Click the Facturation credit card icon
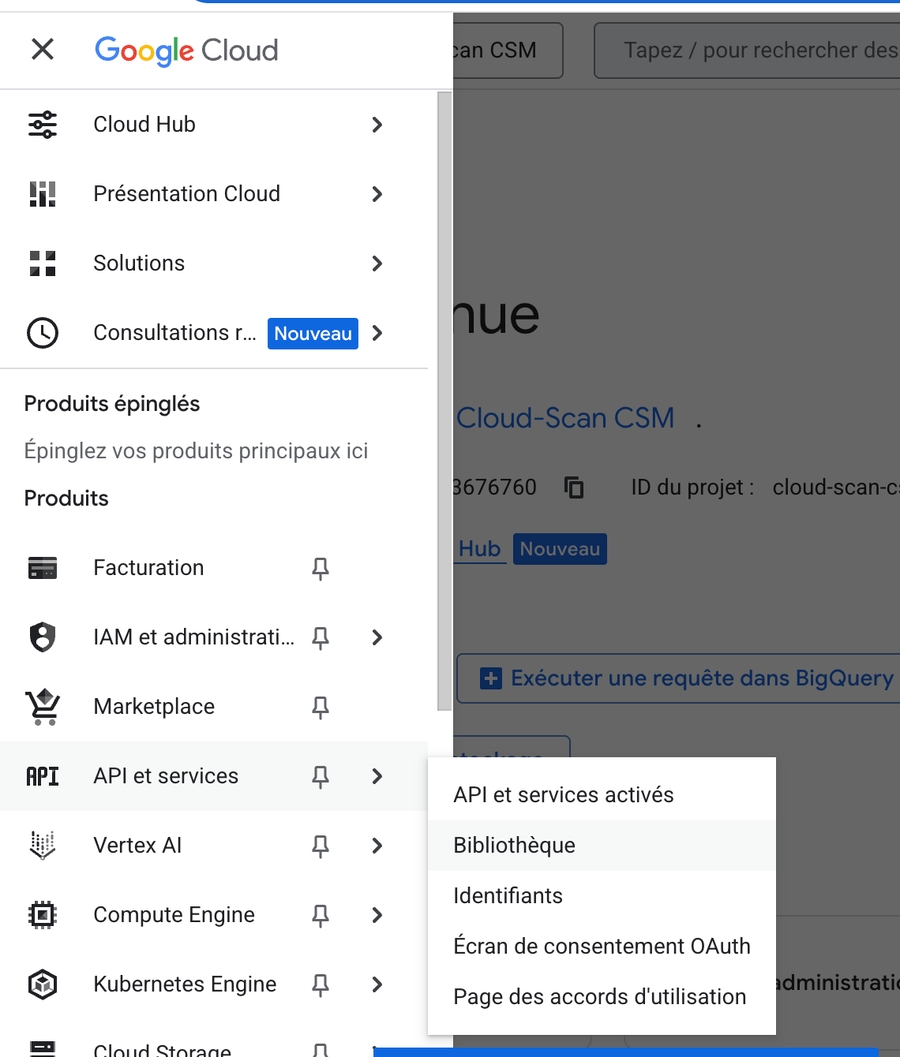 point(42,569)
